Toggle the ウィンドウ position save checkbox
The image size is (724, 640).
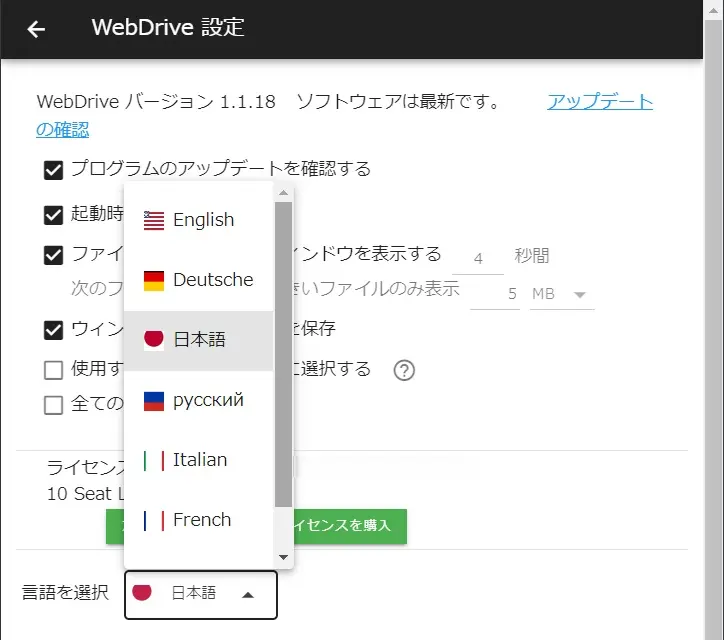pyautogui.click(x=54, y=330)
